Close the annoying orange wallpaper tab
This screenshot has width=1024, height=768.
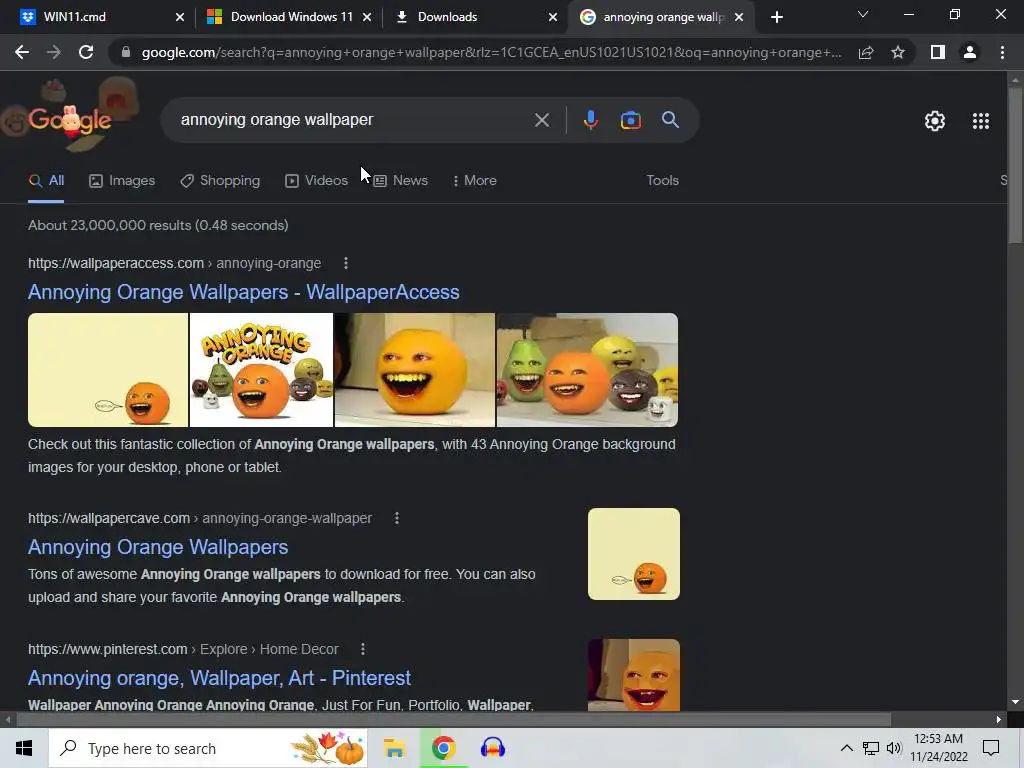click(x=739, y=17)
